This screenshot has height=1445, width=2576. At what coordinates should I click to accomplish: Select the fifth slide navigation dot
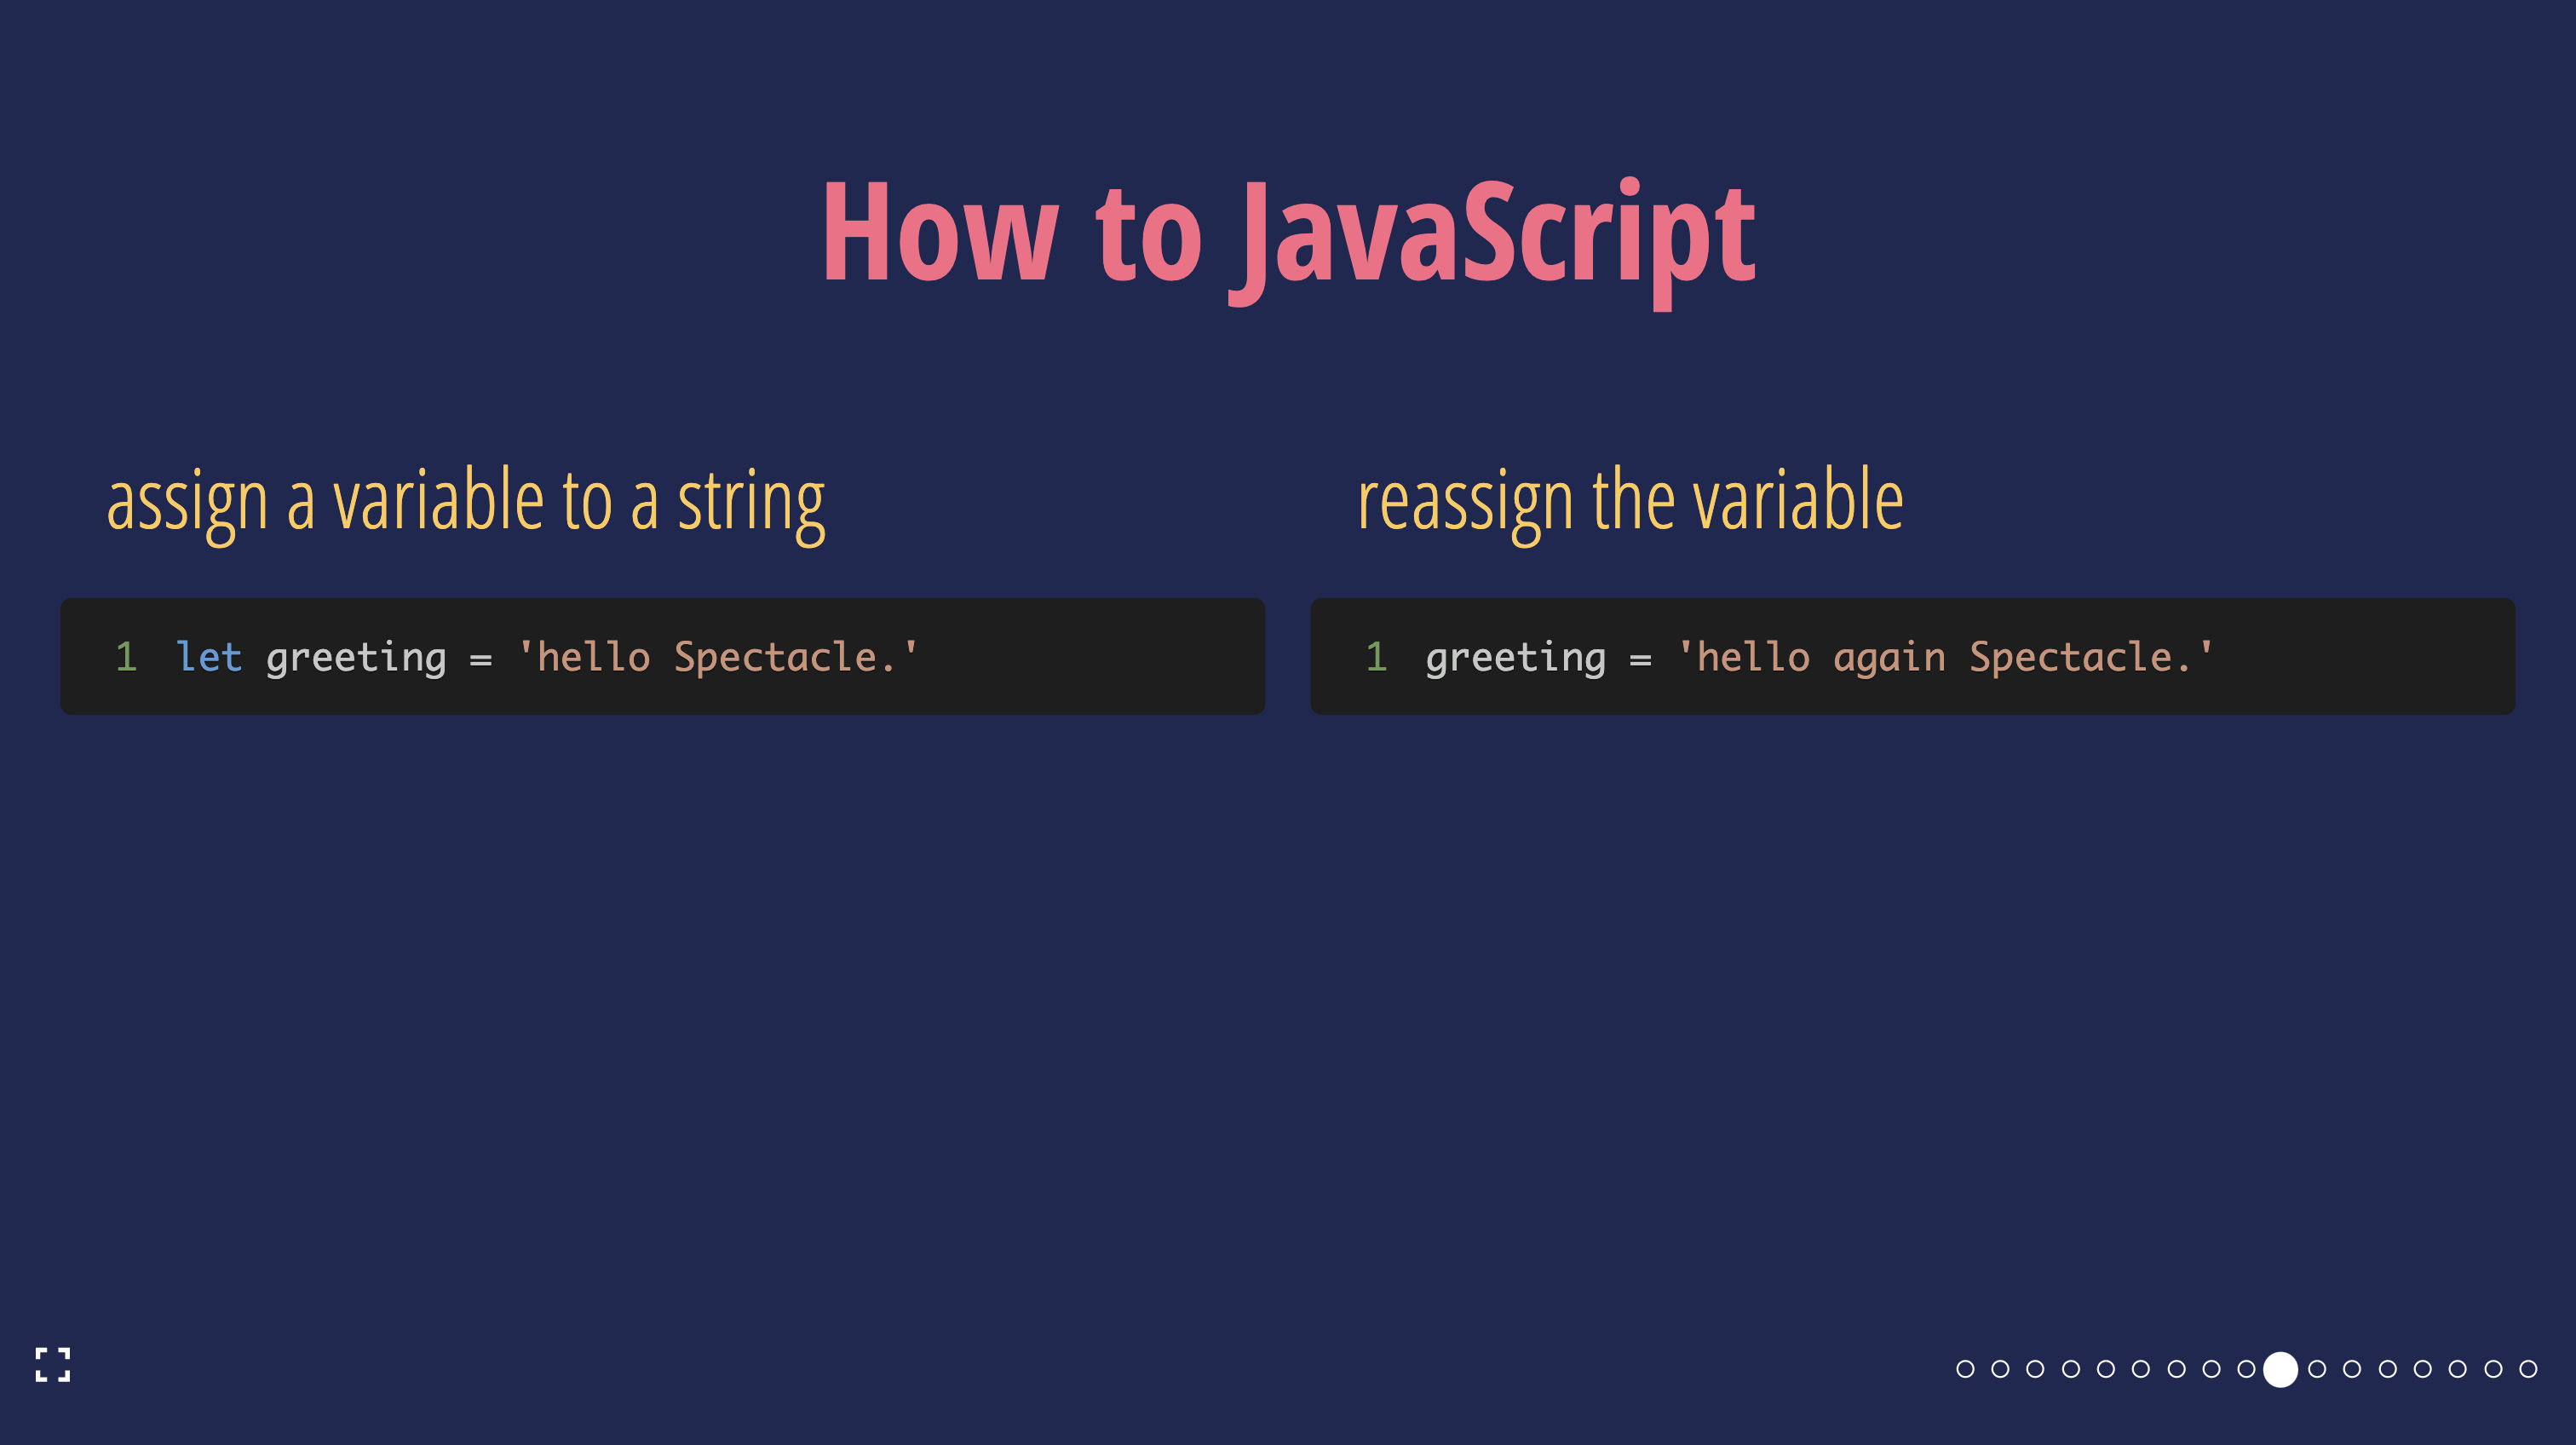tap(2105, 1370)
